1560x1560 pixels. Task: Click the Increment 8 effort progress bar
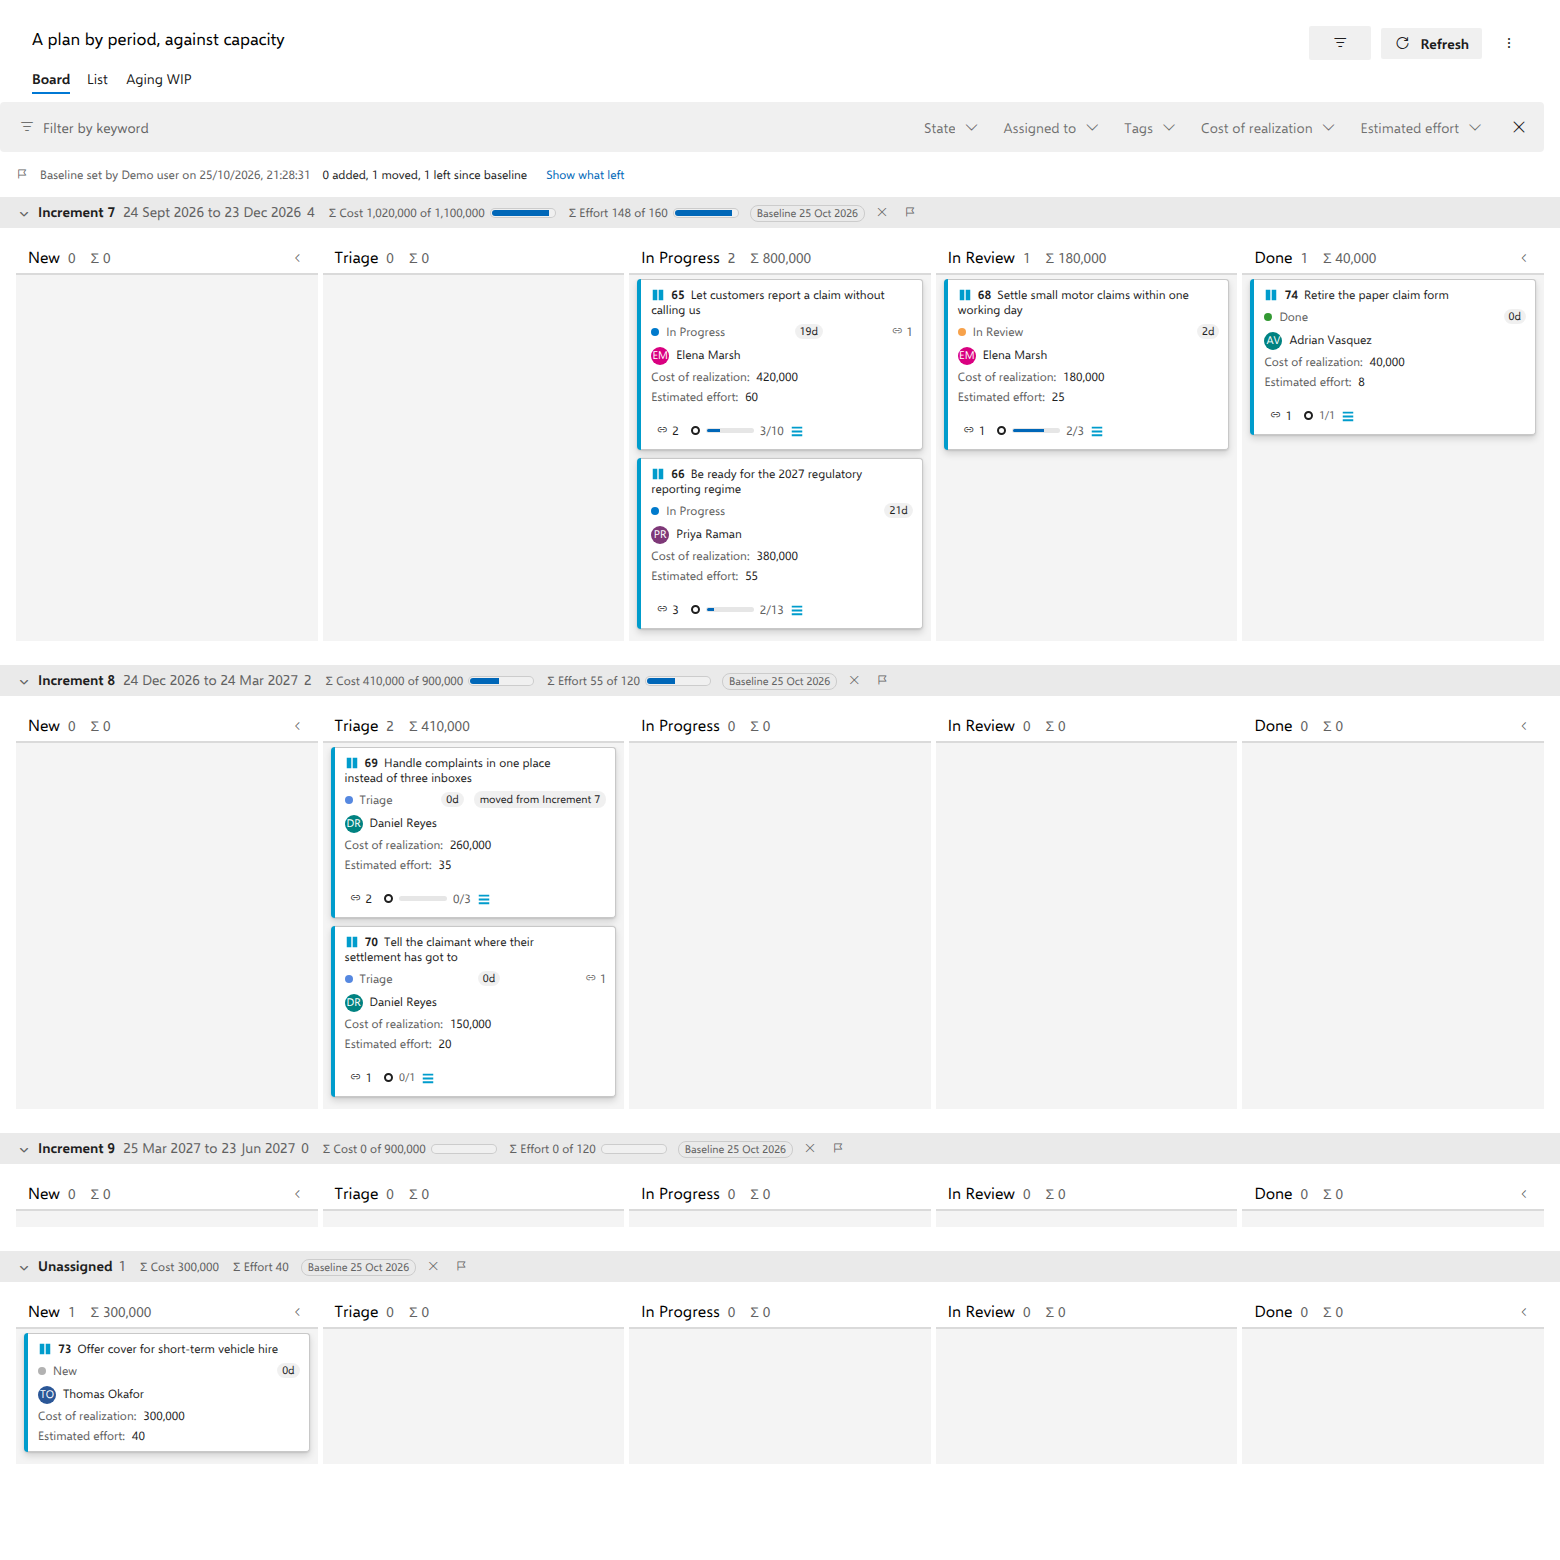pyautogui.click(x=678, y=681)
